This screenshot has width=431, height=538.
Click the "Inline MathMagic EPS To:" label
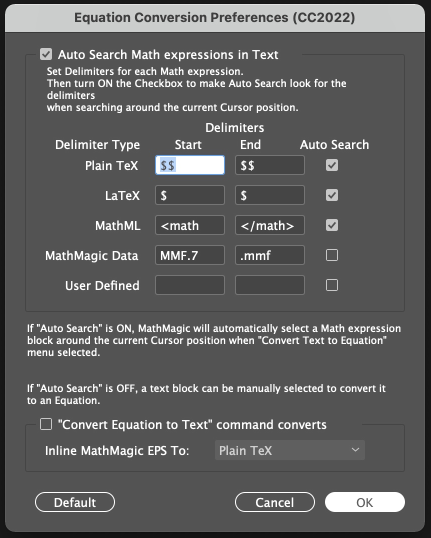(117, 451)
